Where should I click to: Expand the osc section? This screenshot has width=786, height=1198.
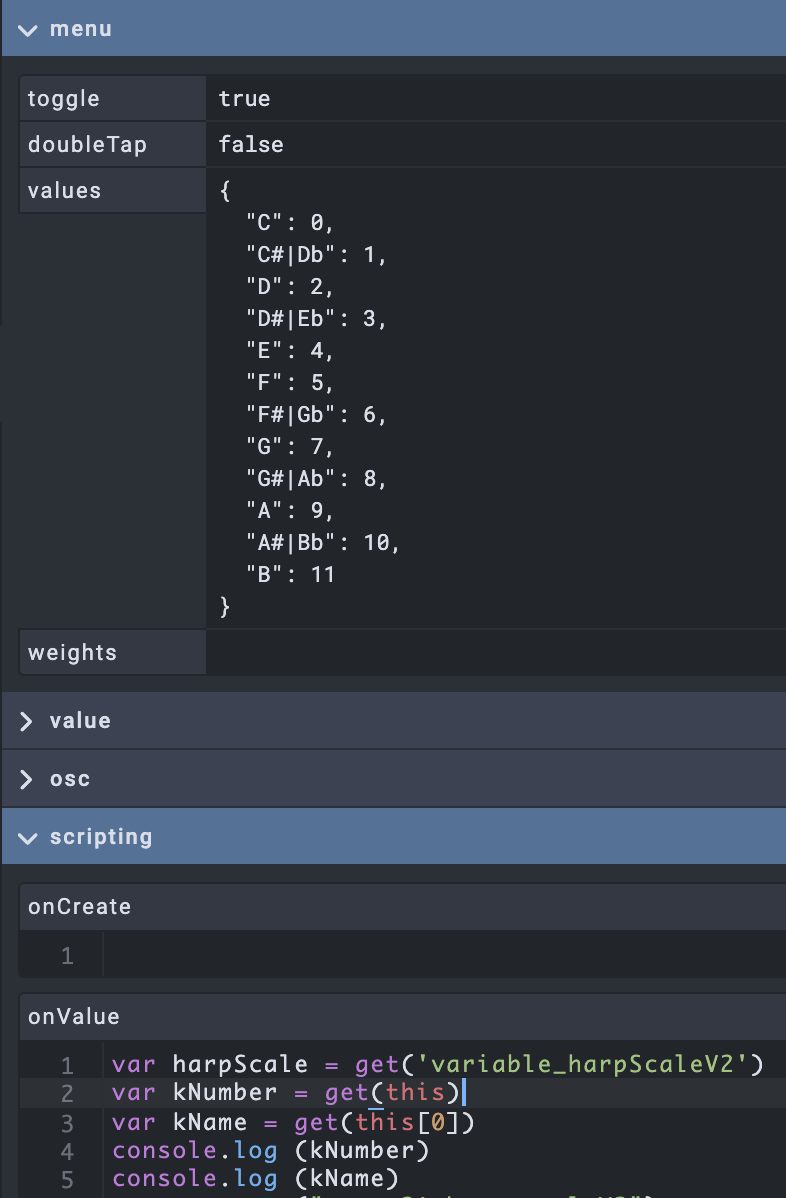click(70, 779)
